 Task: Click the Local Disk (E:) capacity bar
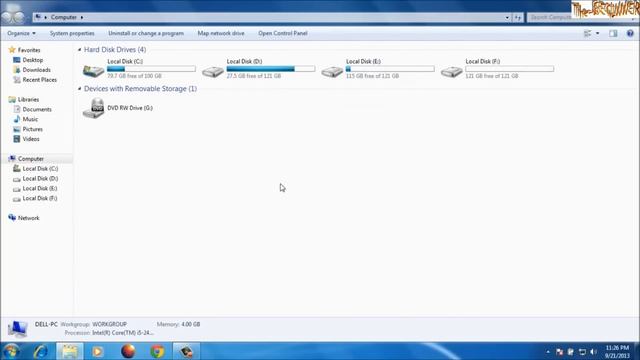tap(390, 69)
